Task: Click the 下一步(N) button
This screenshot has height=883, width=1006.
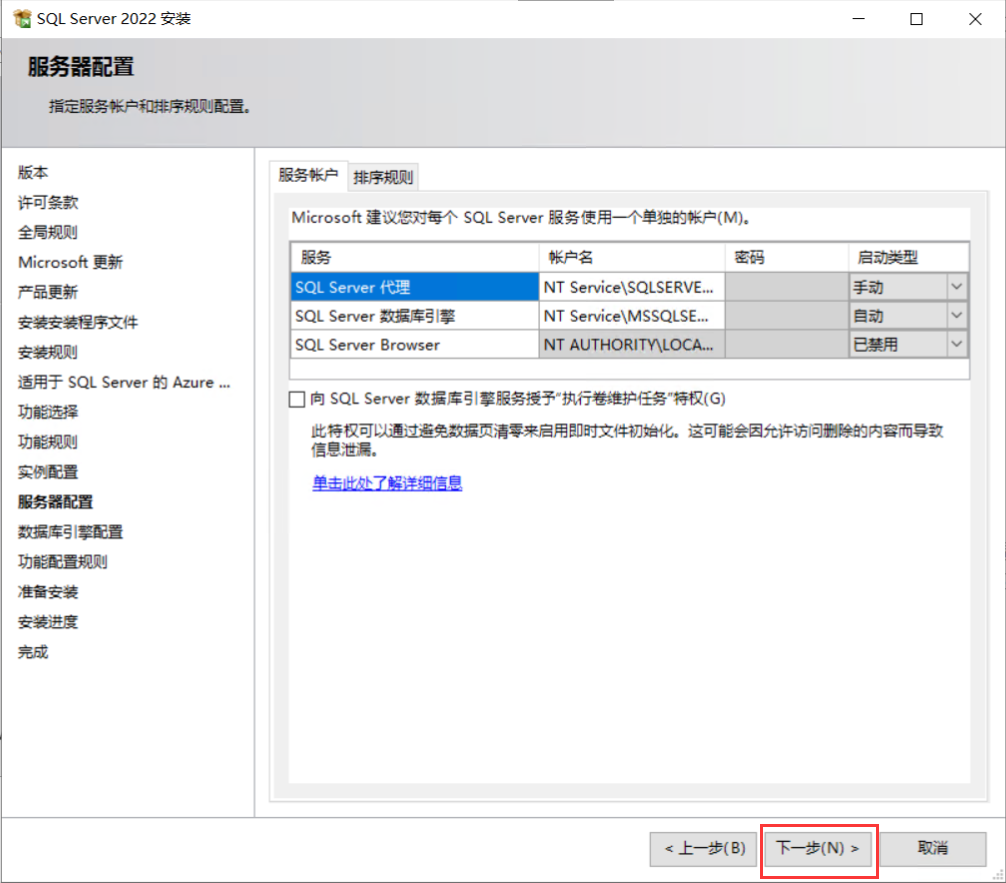Action: tap(817, 848)
